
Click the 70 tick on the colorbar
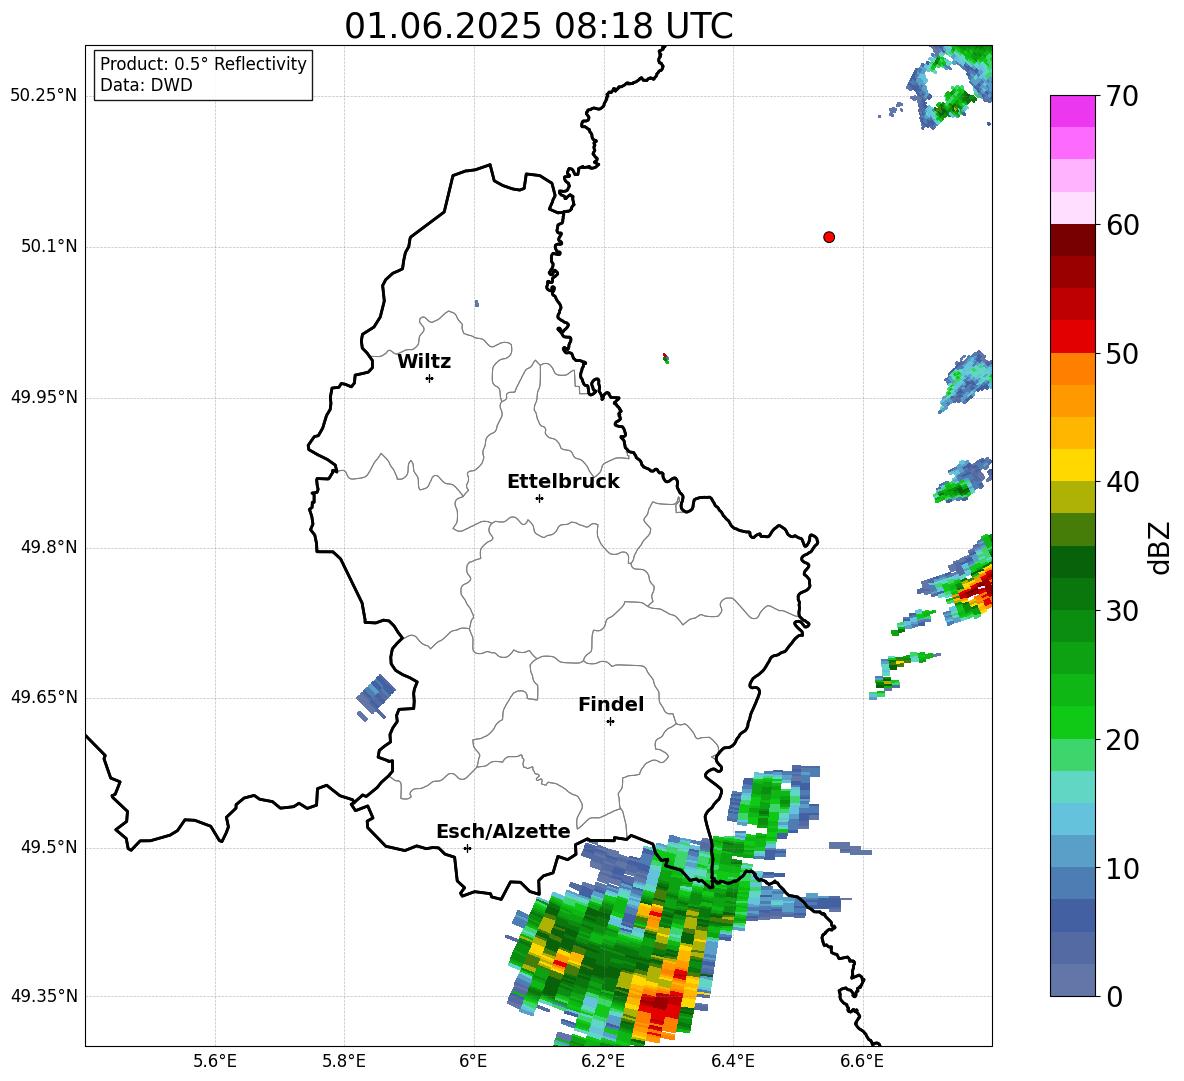click(1121, 96)
